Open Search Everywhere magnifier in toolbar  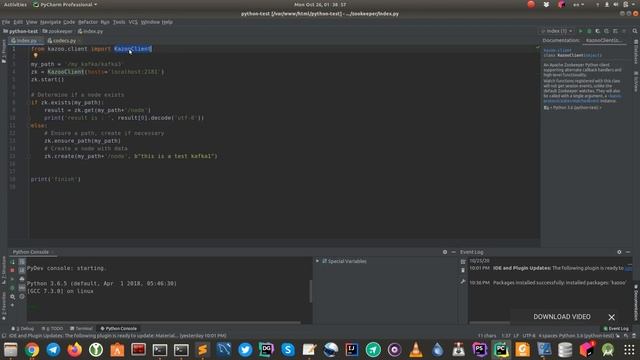coord(635,31)
